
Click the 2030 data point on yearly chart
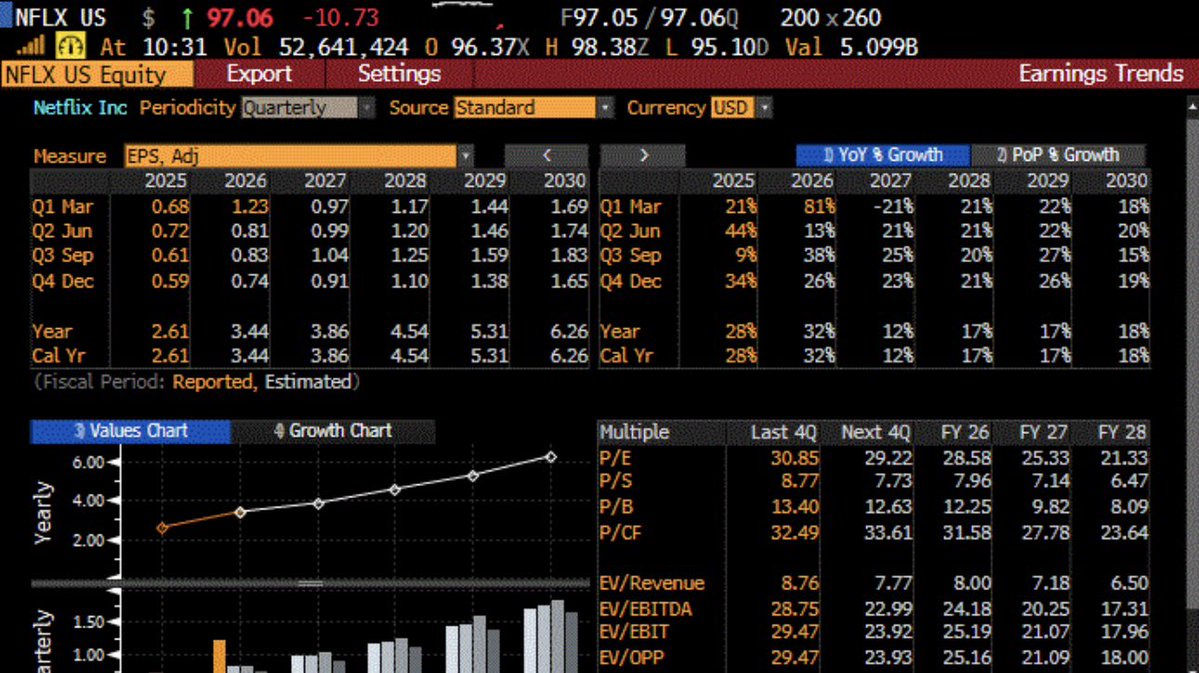(551, 457)
